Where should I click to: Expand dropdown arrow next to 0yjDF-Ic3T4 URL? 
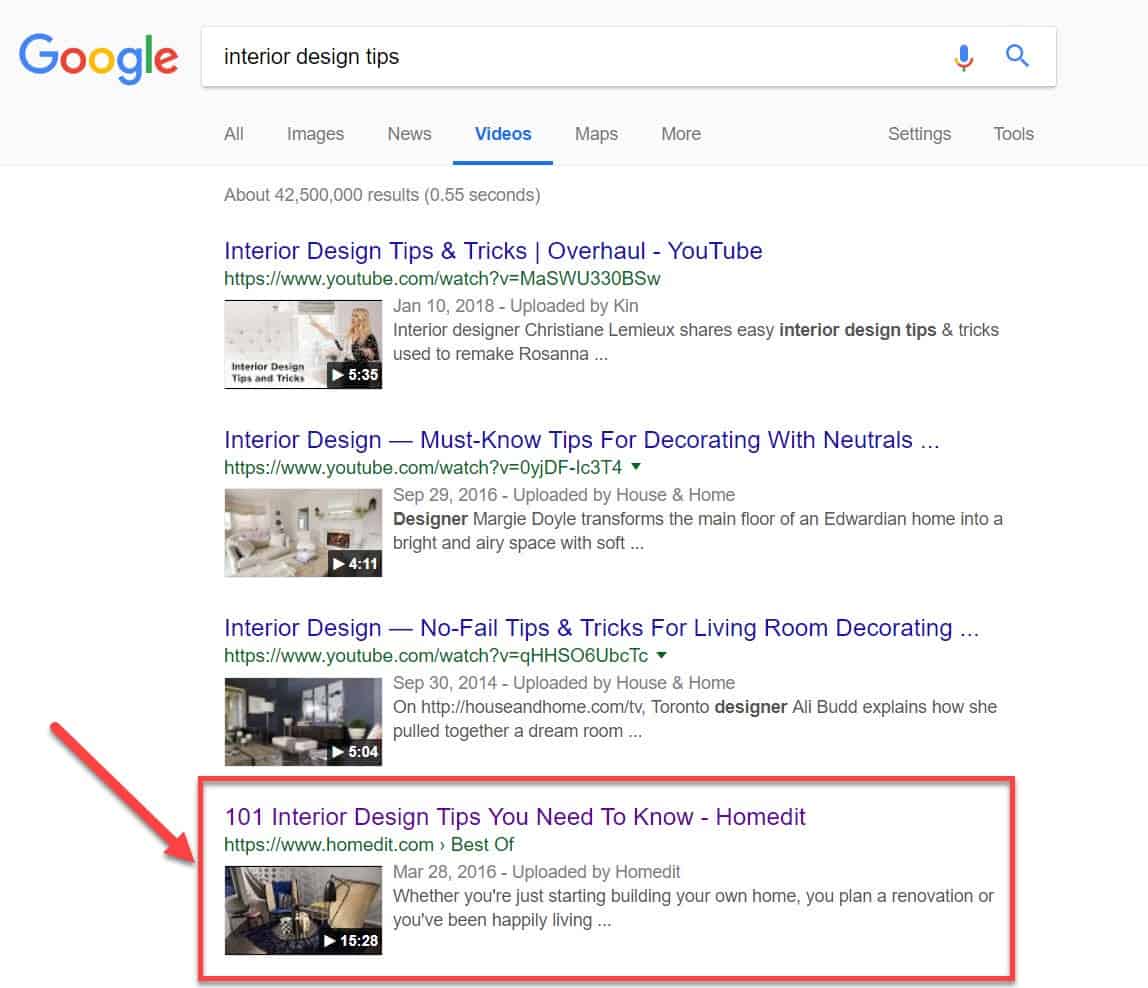pos(636,467)
